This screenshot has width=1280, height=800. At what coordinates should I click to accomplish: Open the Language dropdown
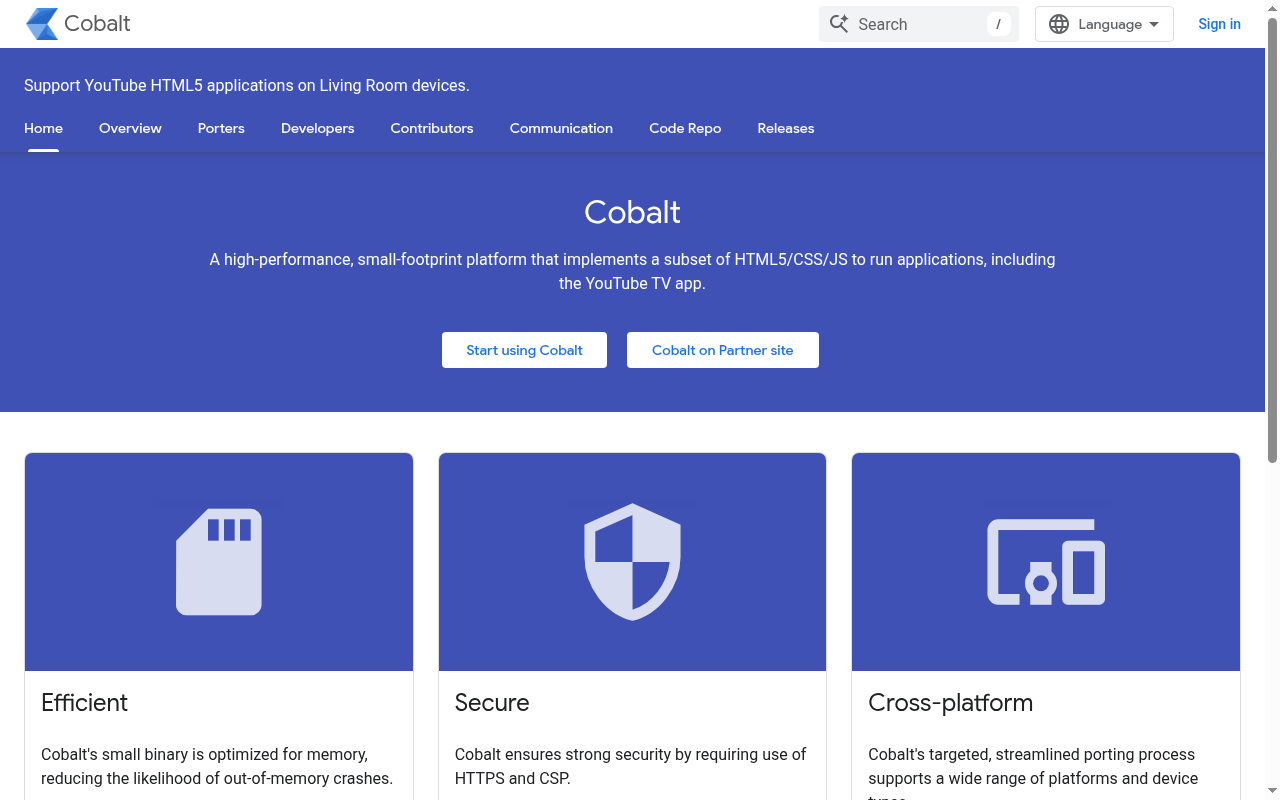click(x=1104, y=24)
